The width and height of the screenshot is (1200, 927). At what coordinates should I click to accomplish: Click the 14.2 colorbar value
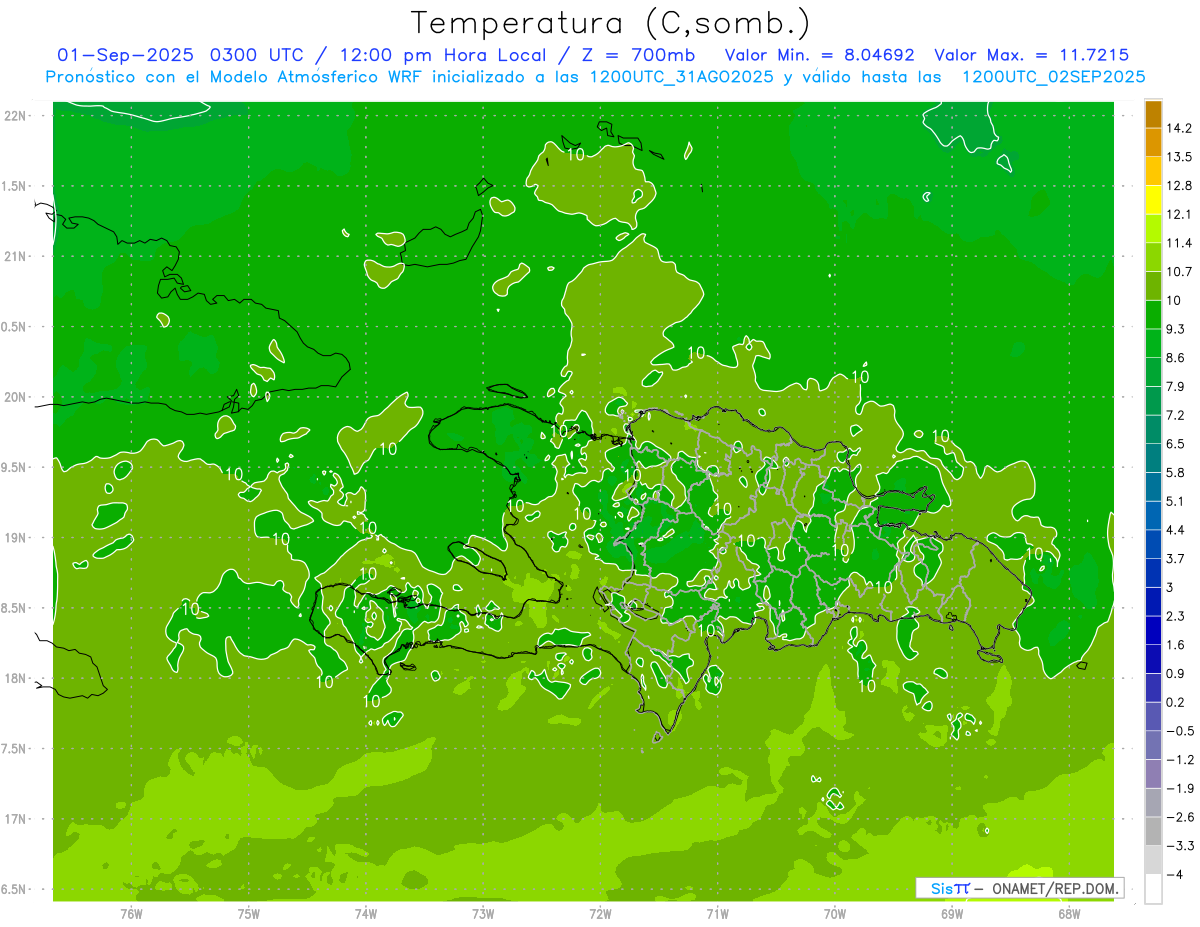[1179, 128]
